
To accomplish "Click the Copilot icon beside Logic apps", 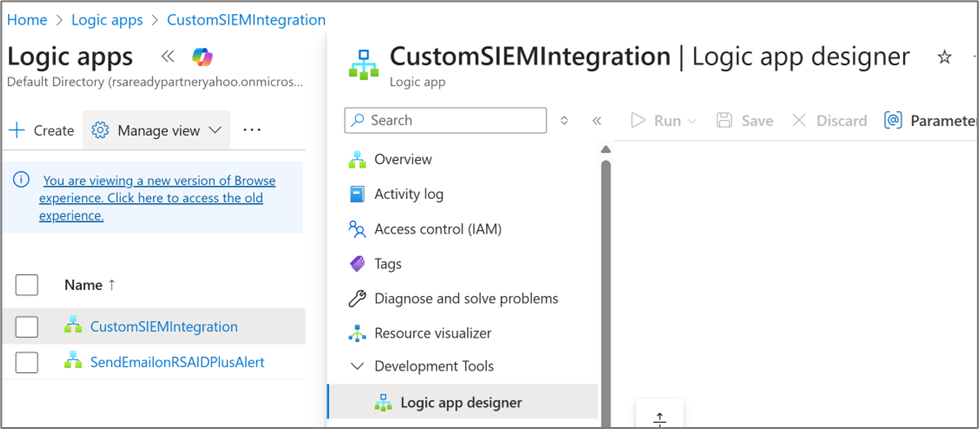I will pyautogui.click(x=203, y=57).
